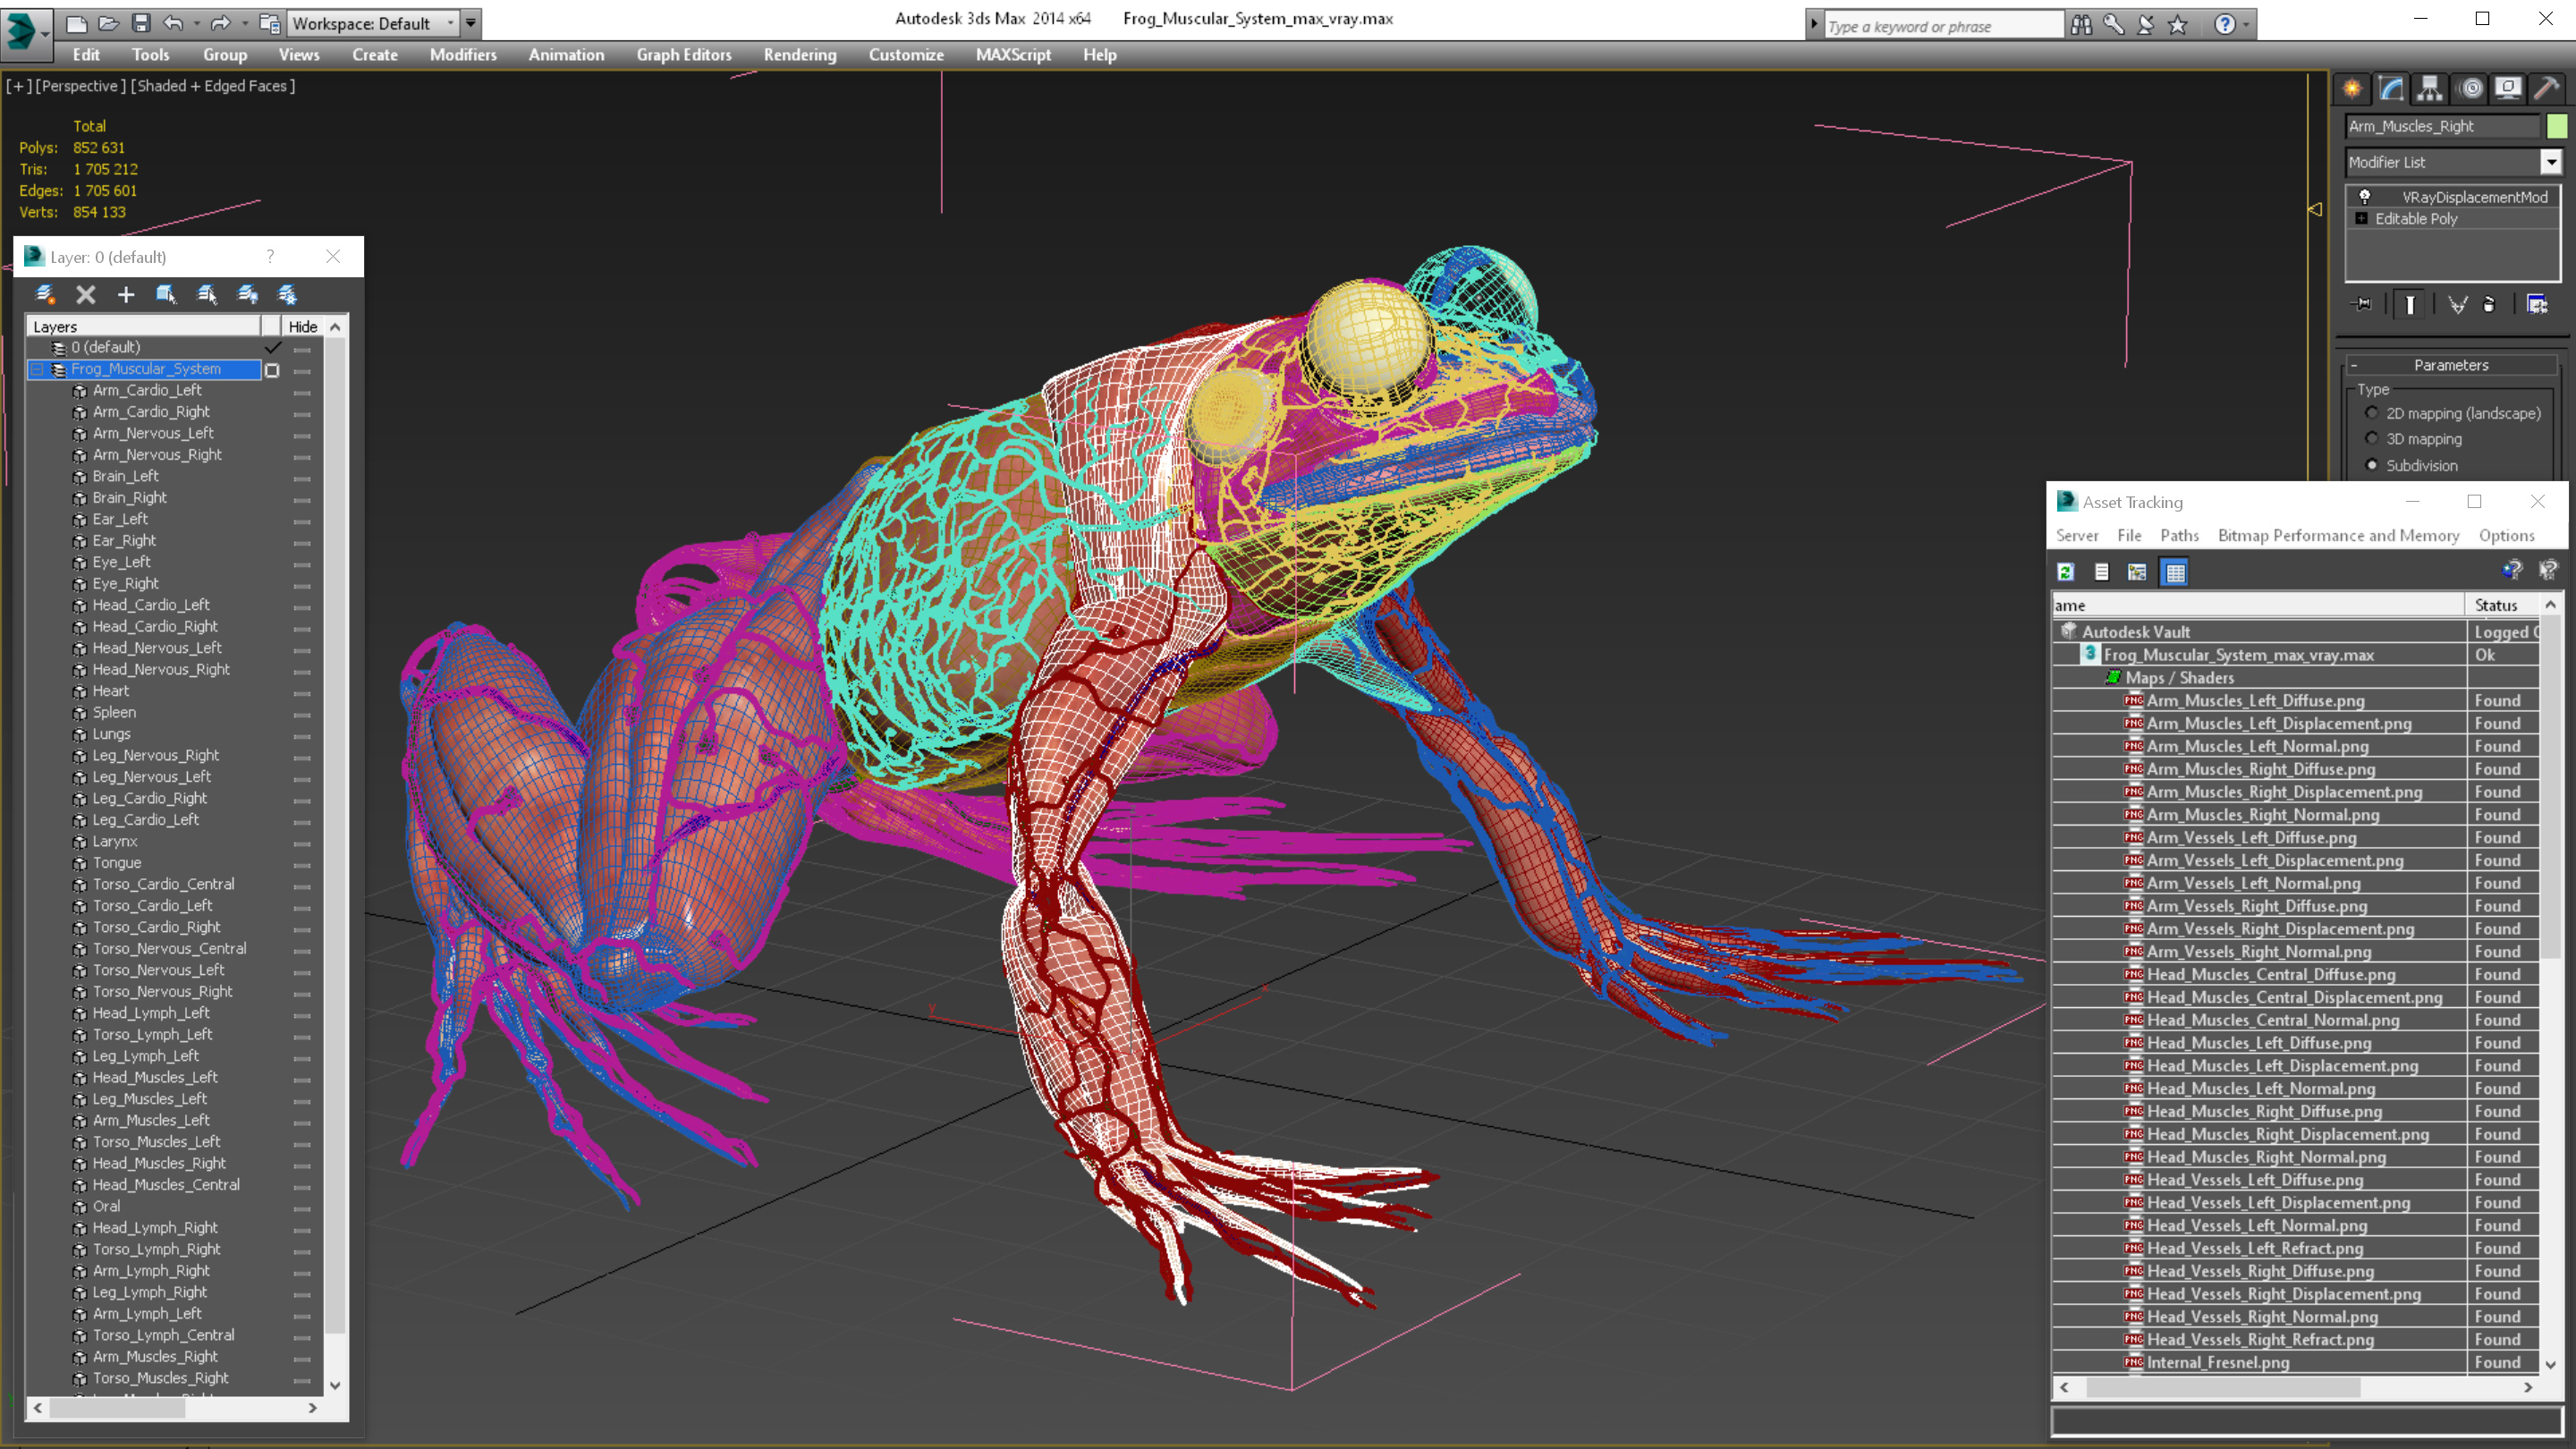Expand the Editable Poly plus in stack
The height and width of the screenshot is (1449, 2576).
pos(2361,218)
